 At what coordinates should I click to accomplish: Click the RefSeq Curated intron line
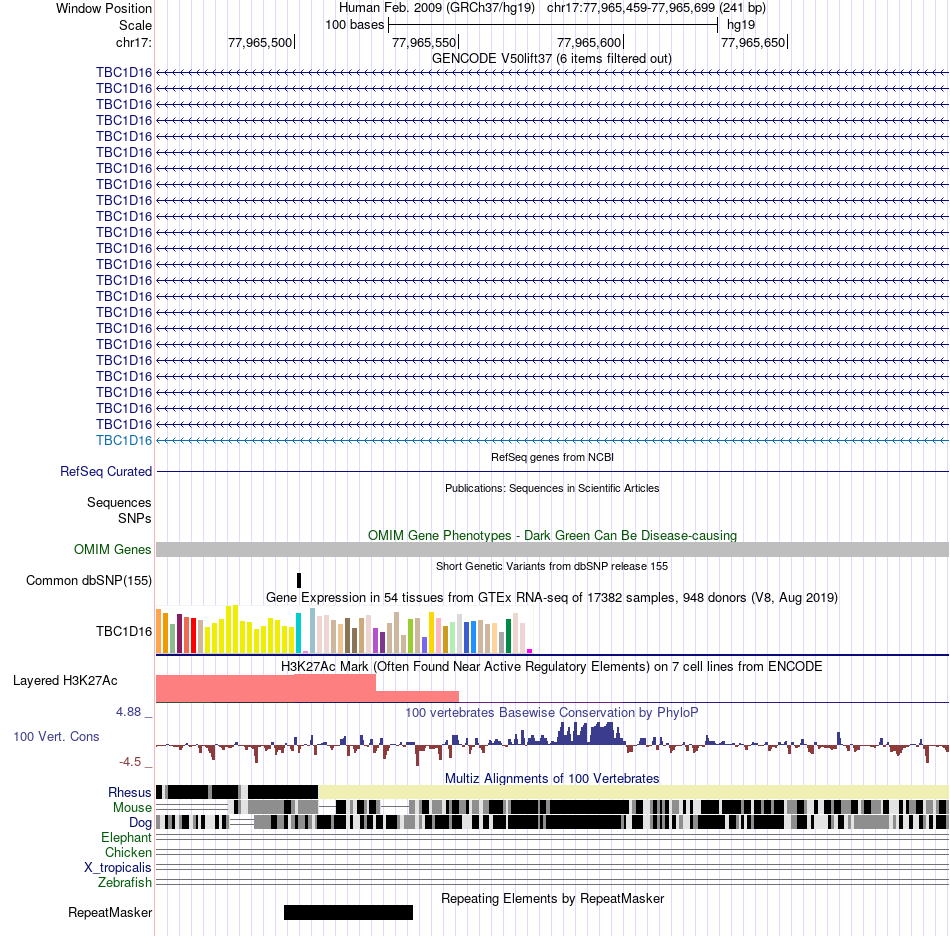(552, 471)
